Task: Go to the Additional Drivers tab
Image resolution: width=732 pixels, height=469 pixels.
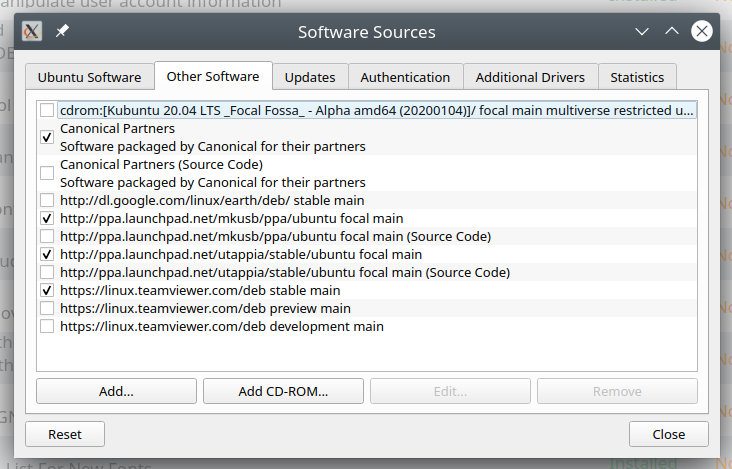Action: click(x=530, y=77)
